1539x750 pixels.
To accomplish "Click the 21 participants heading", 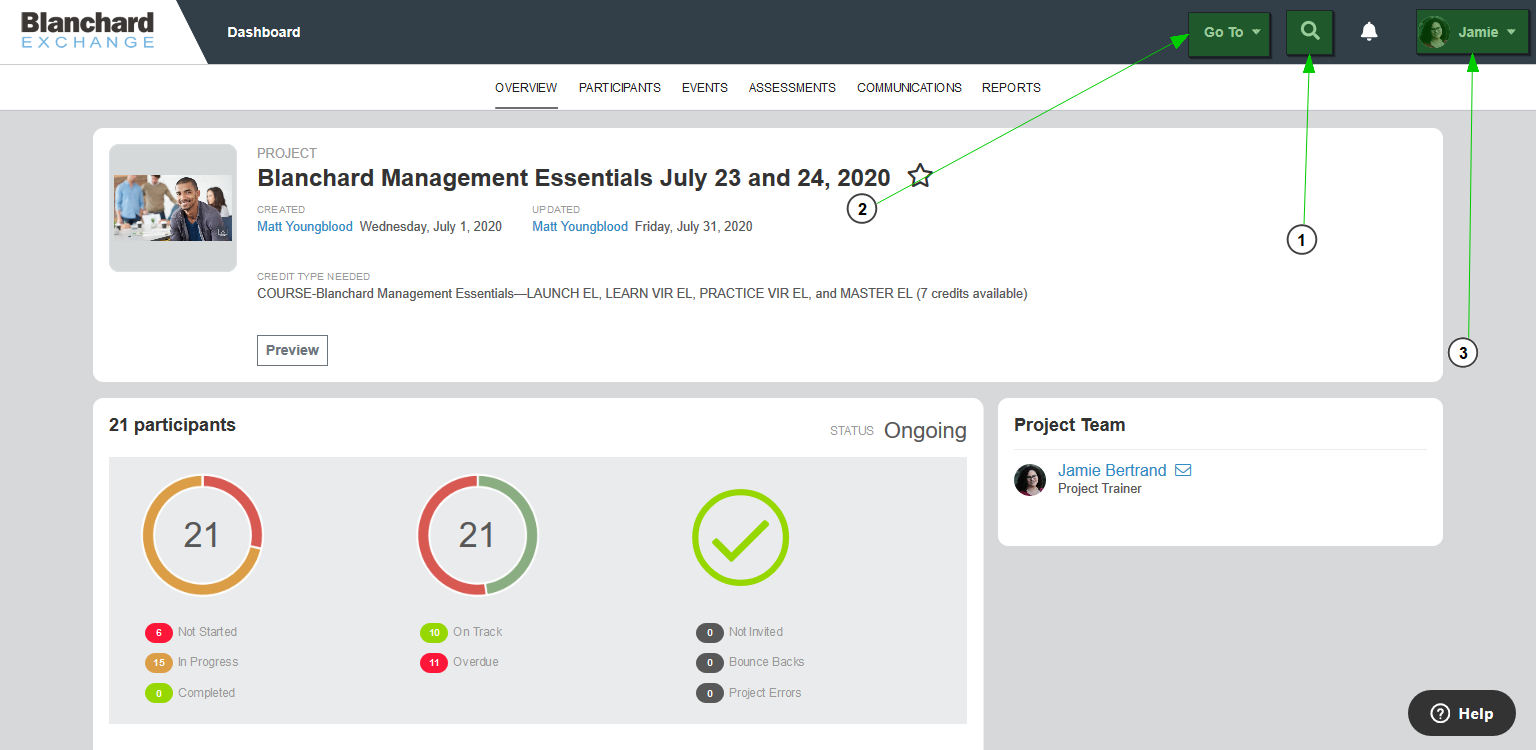I will pyautogui.click(x=172, y=425).
